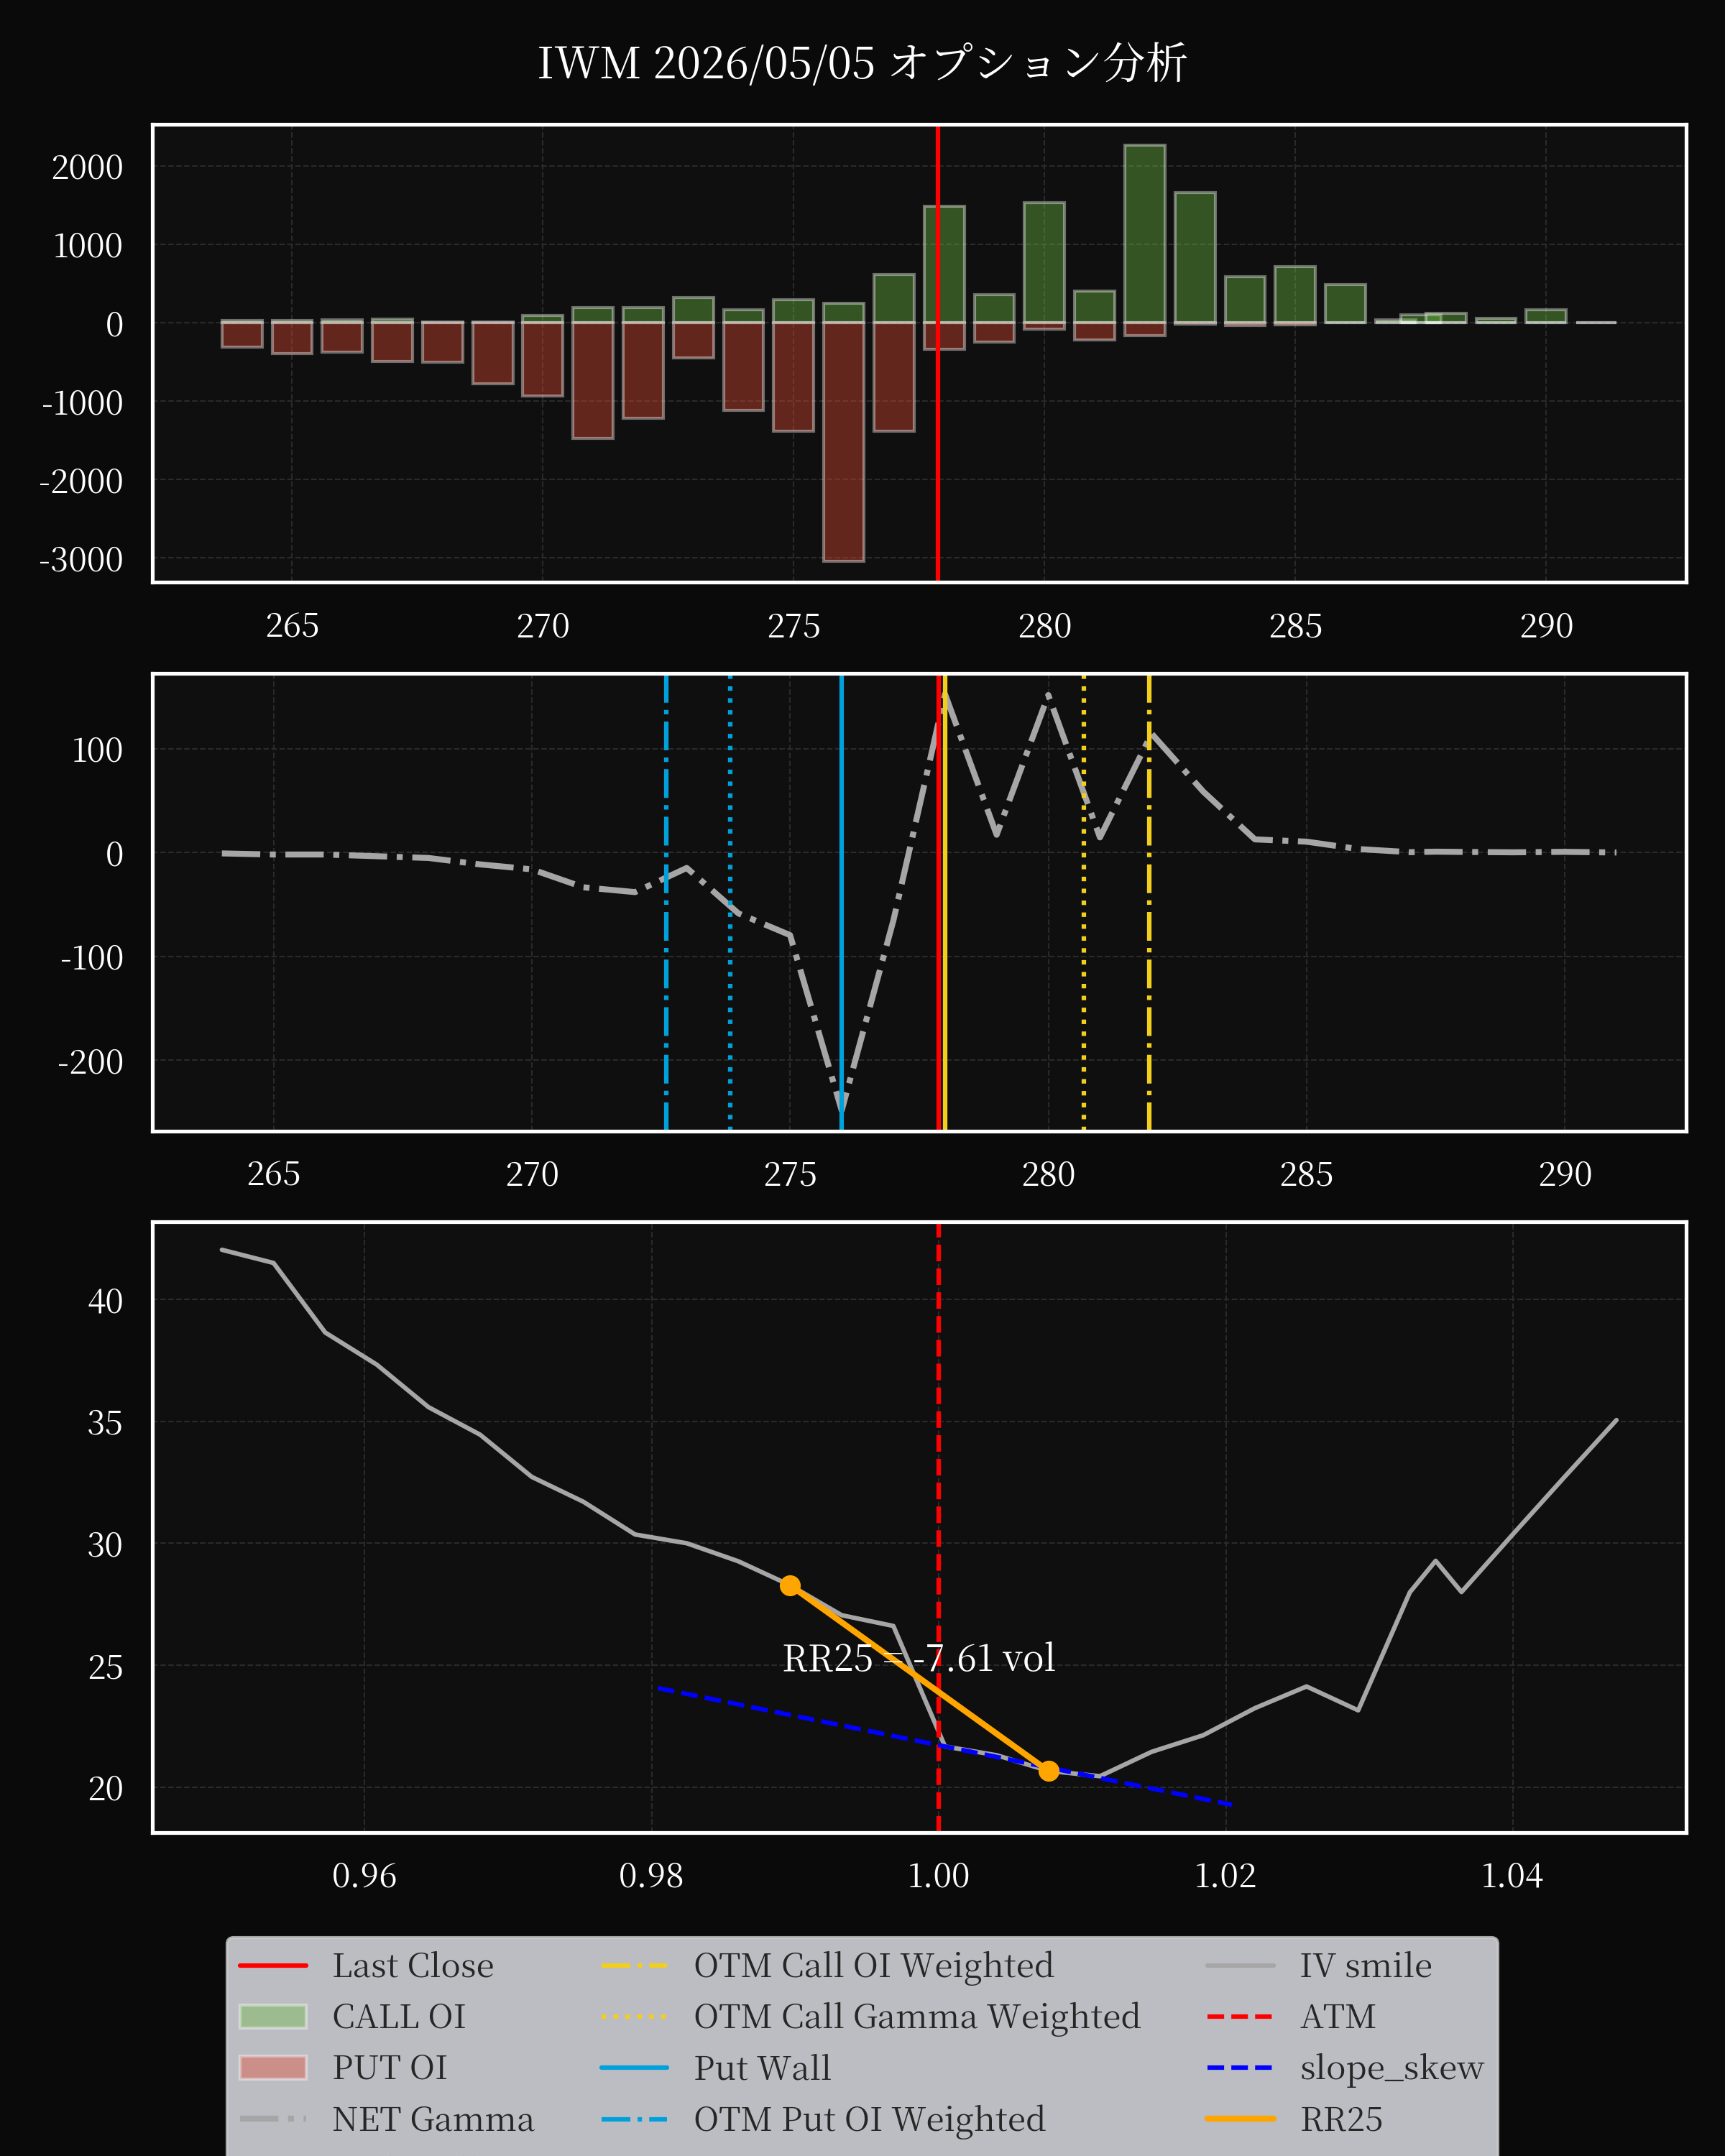The height and width of the screenshot is (2156, 1725).
Task: Click the red Last Close line in top chart
Action: (937, 353)
